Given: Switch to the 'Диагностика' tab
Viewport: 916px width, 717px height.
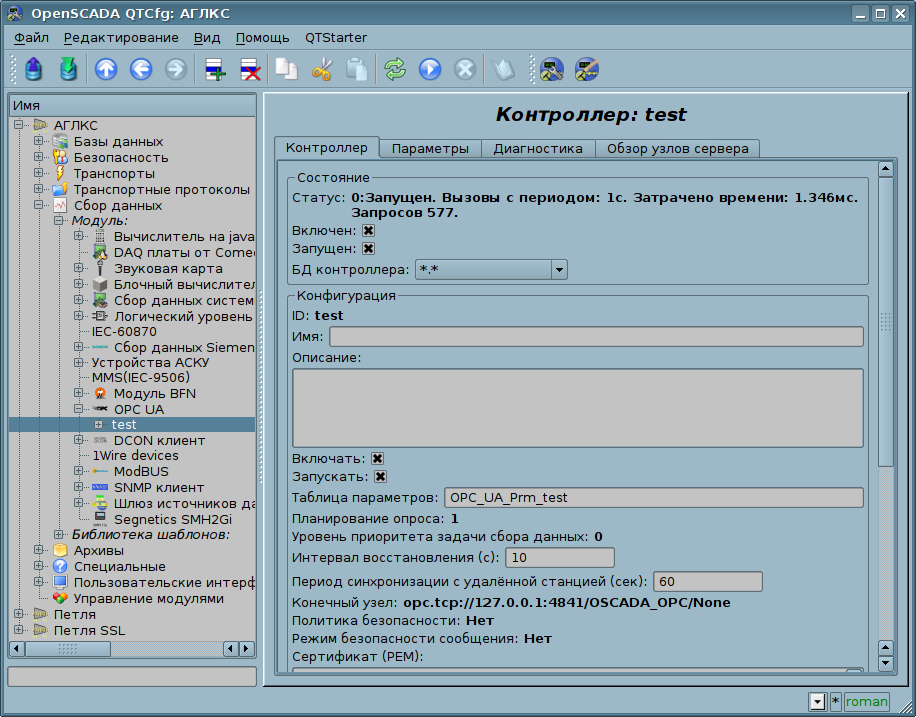Looking at the screenshot, I should 538,148.
